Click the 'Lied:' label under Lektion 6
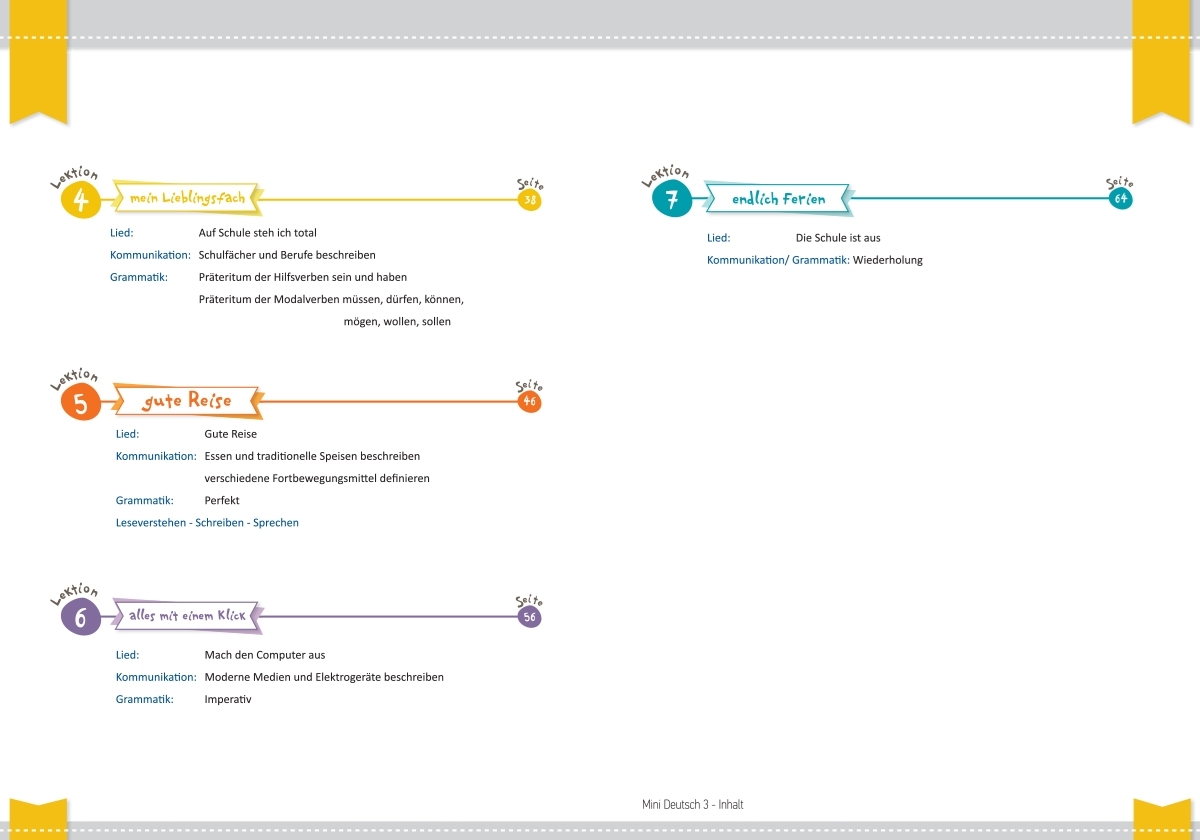Image resolution: width=1200 pixels, height=840 pixels. [127, 655]
